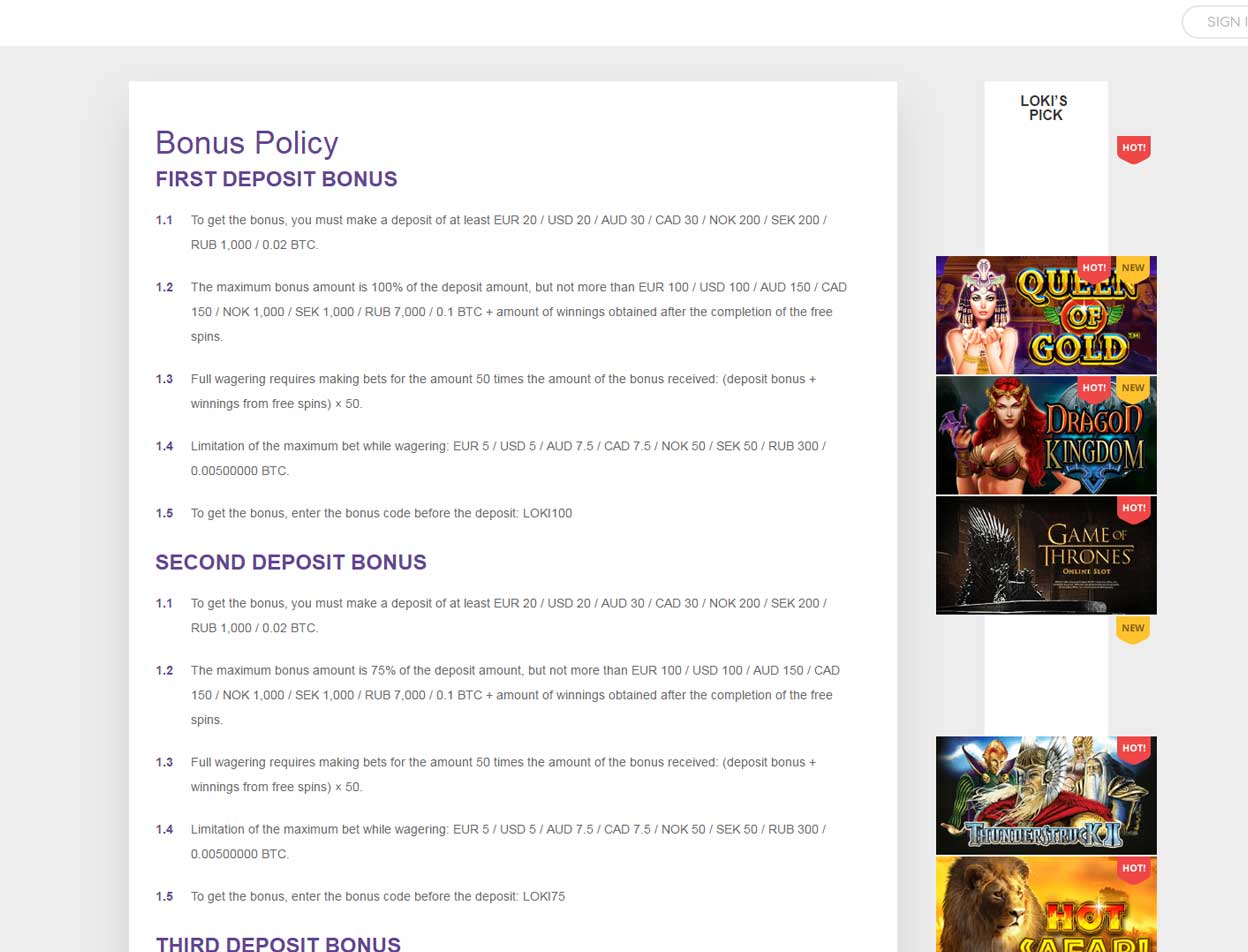Click the HOT! badge below Loki's Pick
Viewport: 1248px width, 952px height.
pyautogui.click(x=1134, y=149)
